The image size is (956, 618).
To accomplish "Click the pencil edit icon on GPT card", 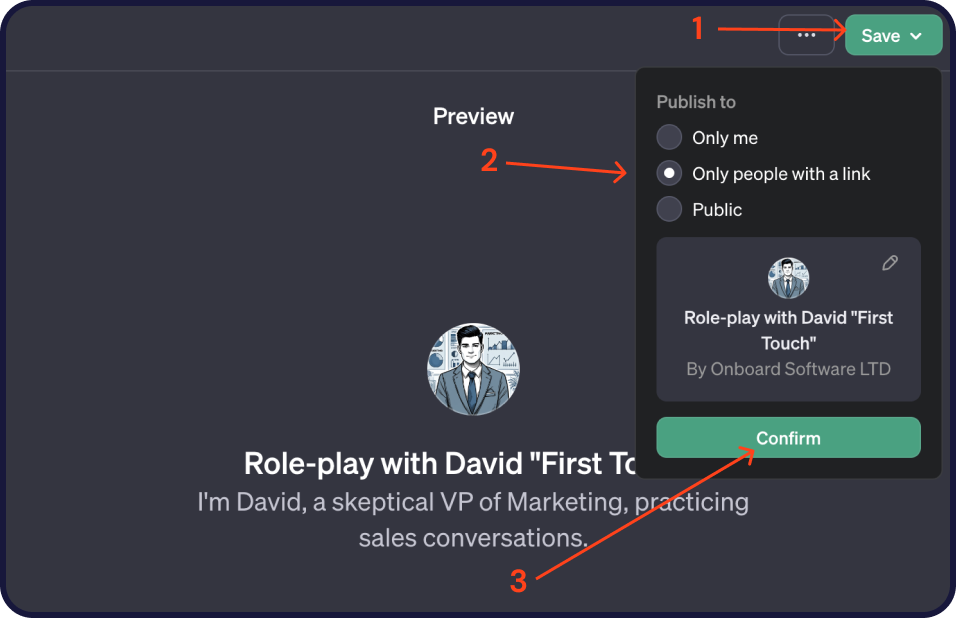I will [x=890, y=263].
